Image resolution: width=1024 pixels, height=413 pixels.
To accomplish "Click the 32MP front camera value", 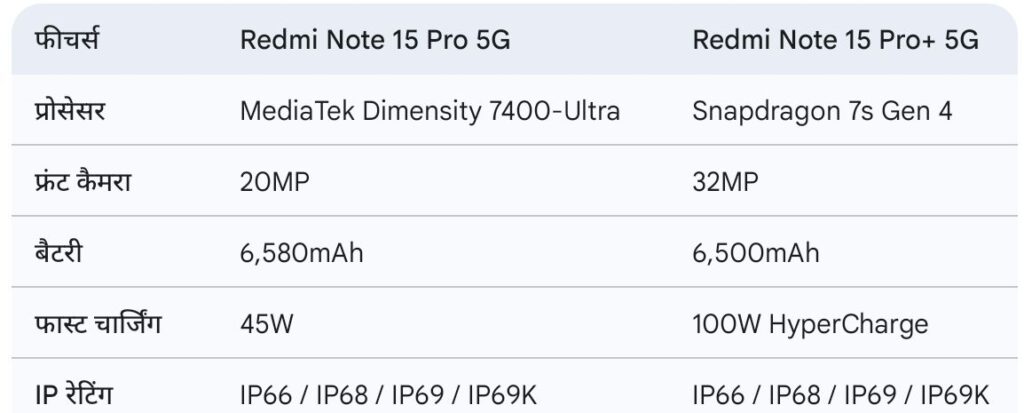I will [x=726, y=181].
